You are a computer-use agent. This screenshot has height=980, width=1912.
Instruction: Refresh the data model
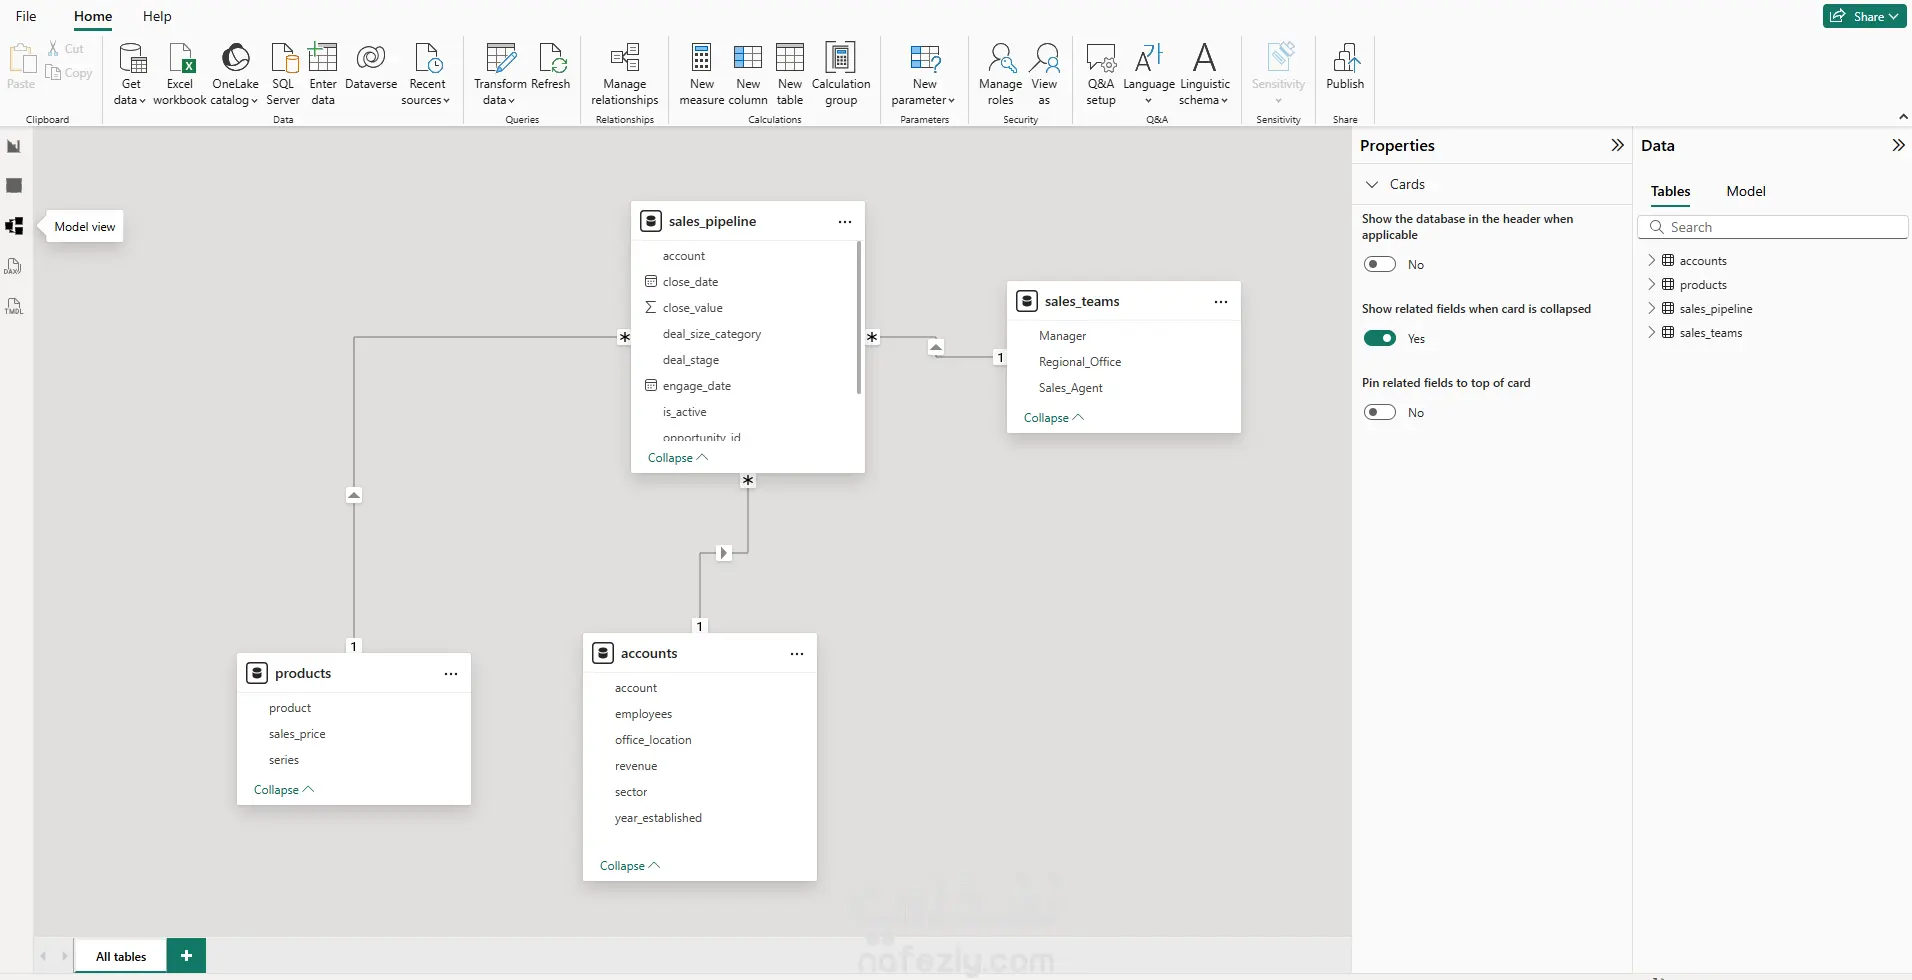[x=551, y=67]
